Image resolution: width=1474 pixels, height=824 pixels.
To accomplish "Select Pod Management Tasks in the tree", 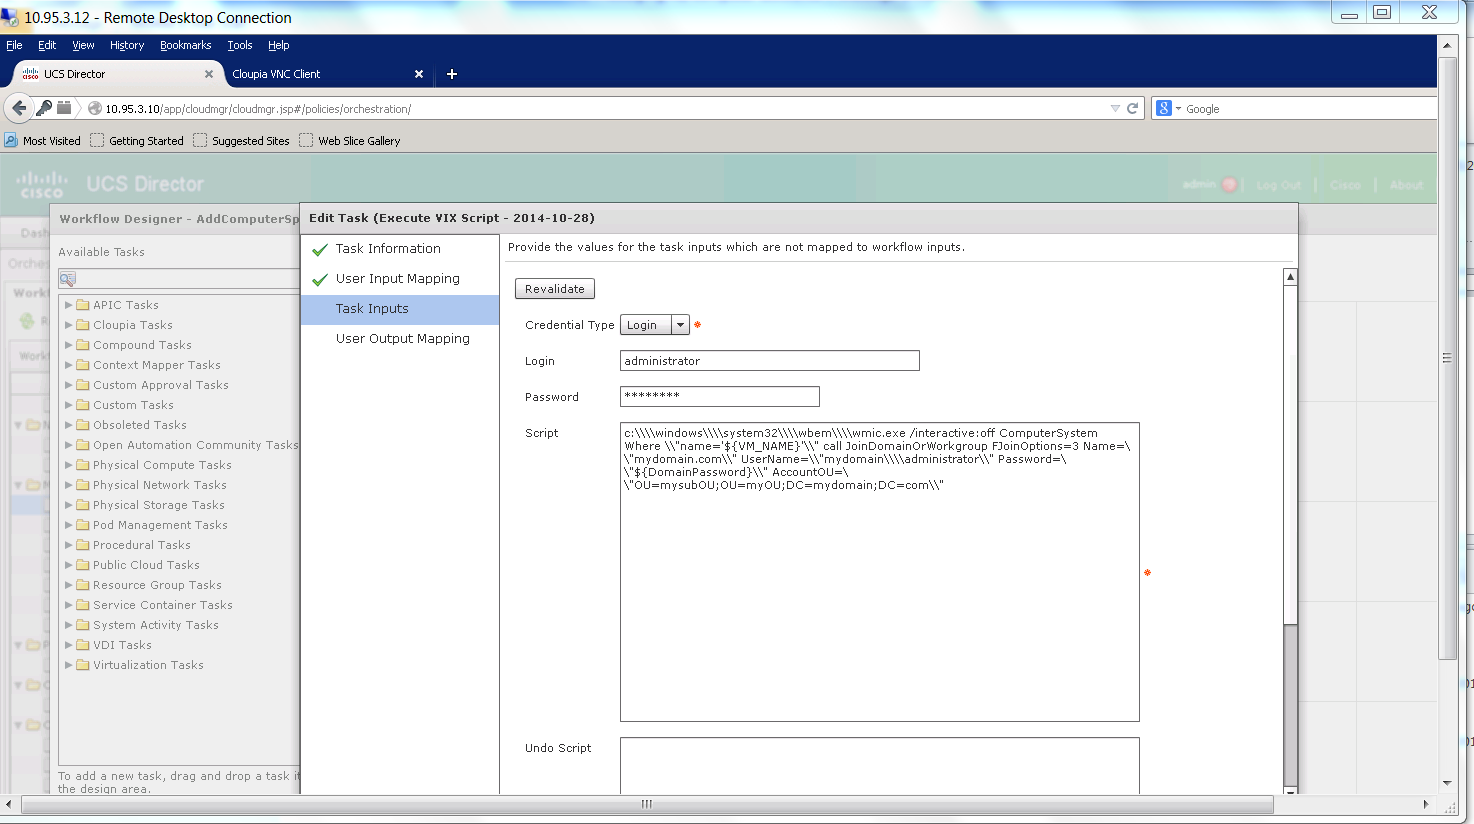I will click(160, 525).
